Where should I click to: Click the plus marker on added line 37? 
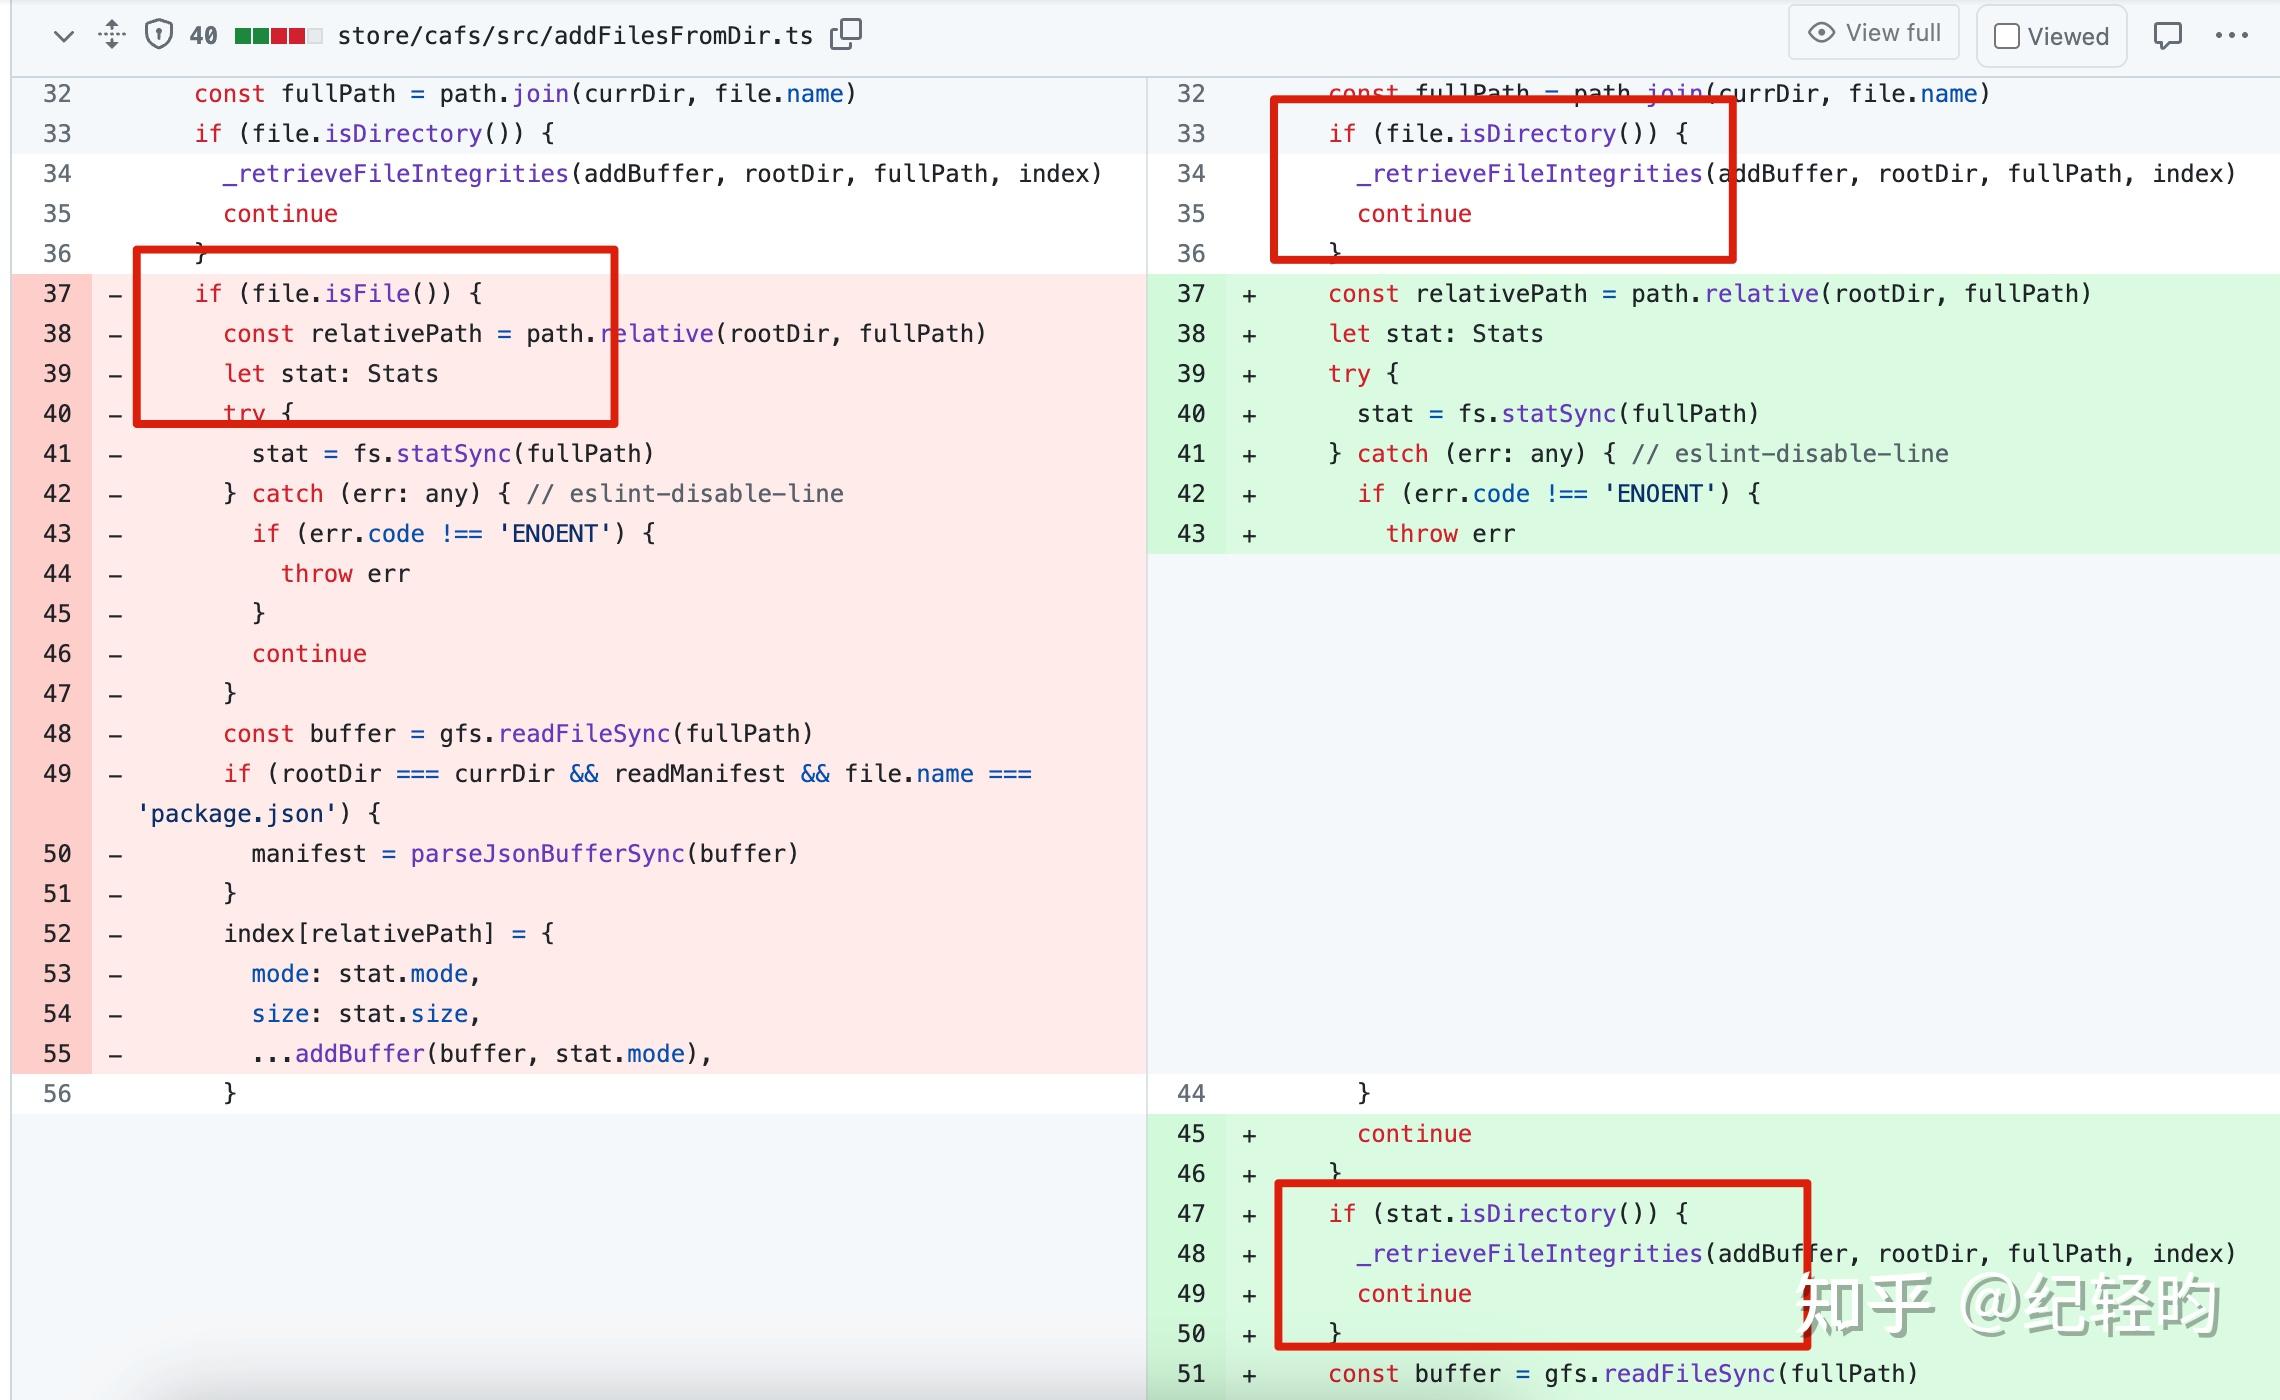1249,295
